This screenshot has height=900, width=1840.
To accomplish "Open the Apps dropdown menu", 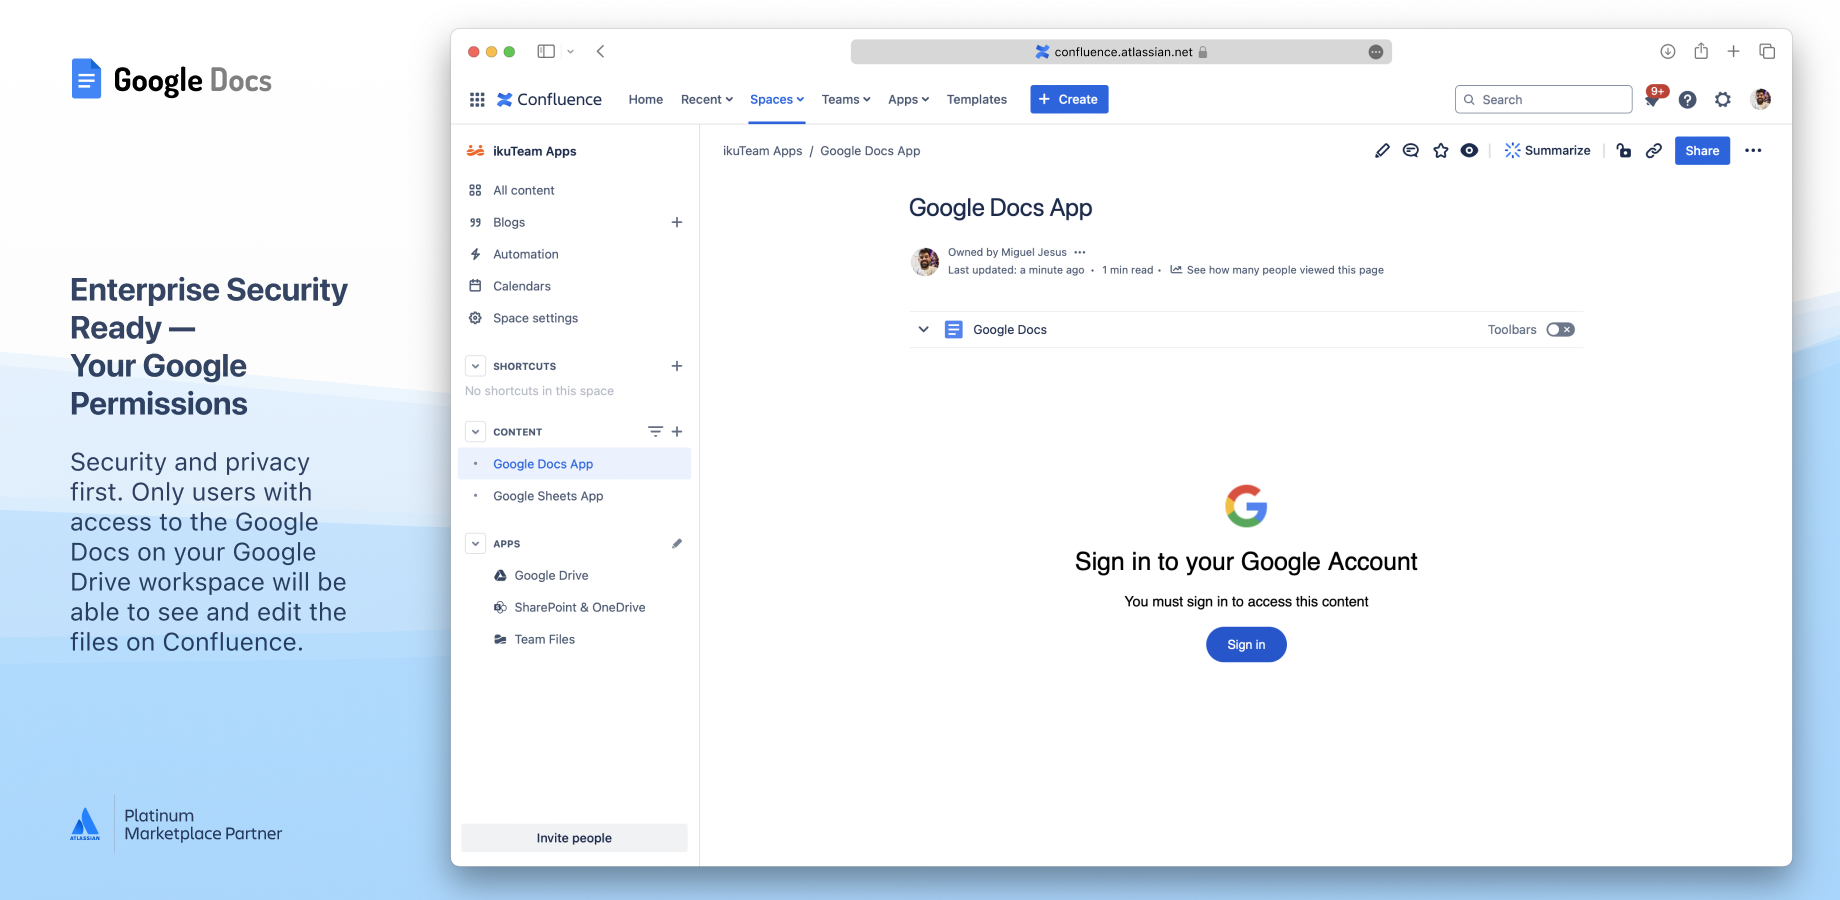I will pos(908,99).
